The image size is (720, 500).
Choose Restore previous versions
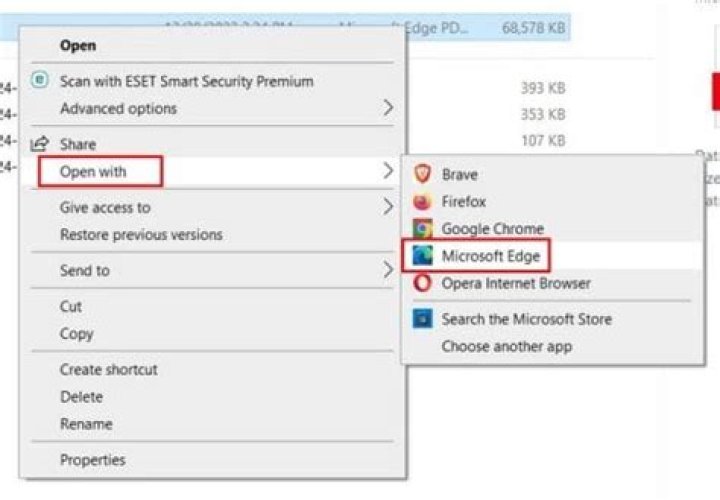coord(141,235)
